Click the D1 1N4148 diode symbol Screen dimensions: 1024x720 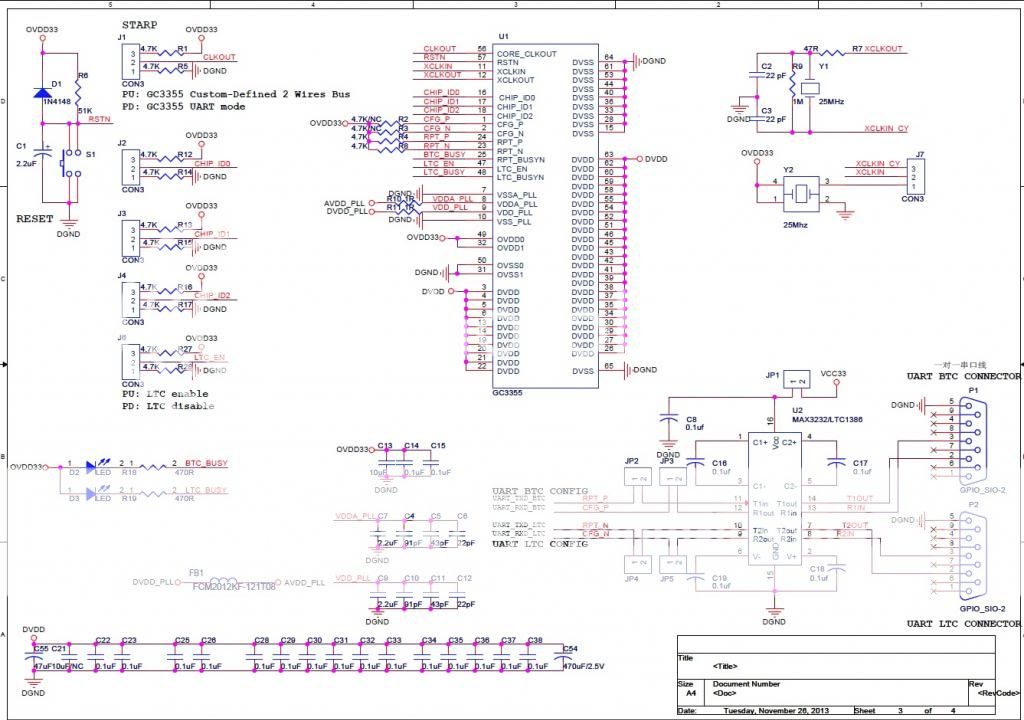[x=44, y=94]
